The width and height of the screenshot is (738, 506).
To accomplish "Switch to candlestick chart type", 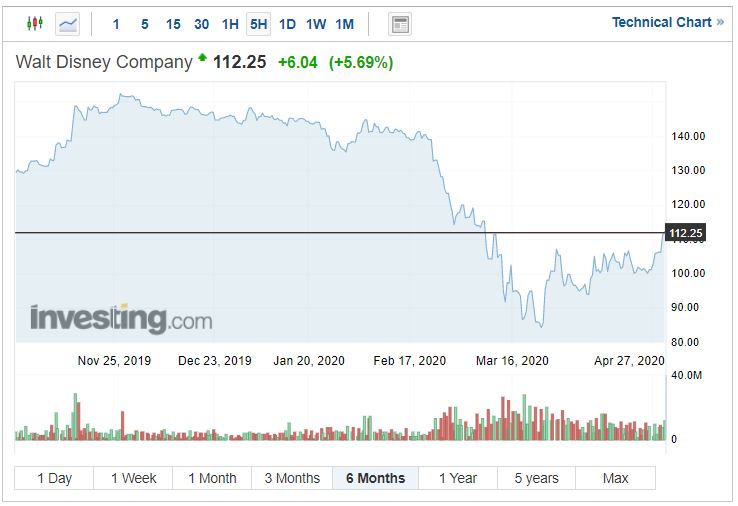I will (x=35, y=23).
